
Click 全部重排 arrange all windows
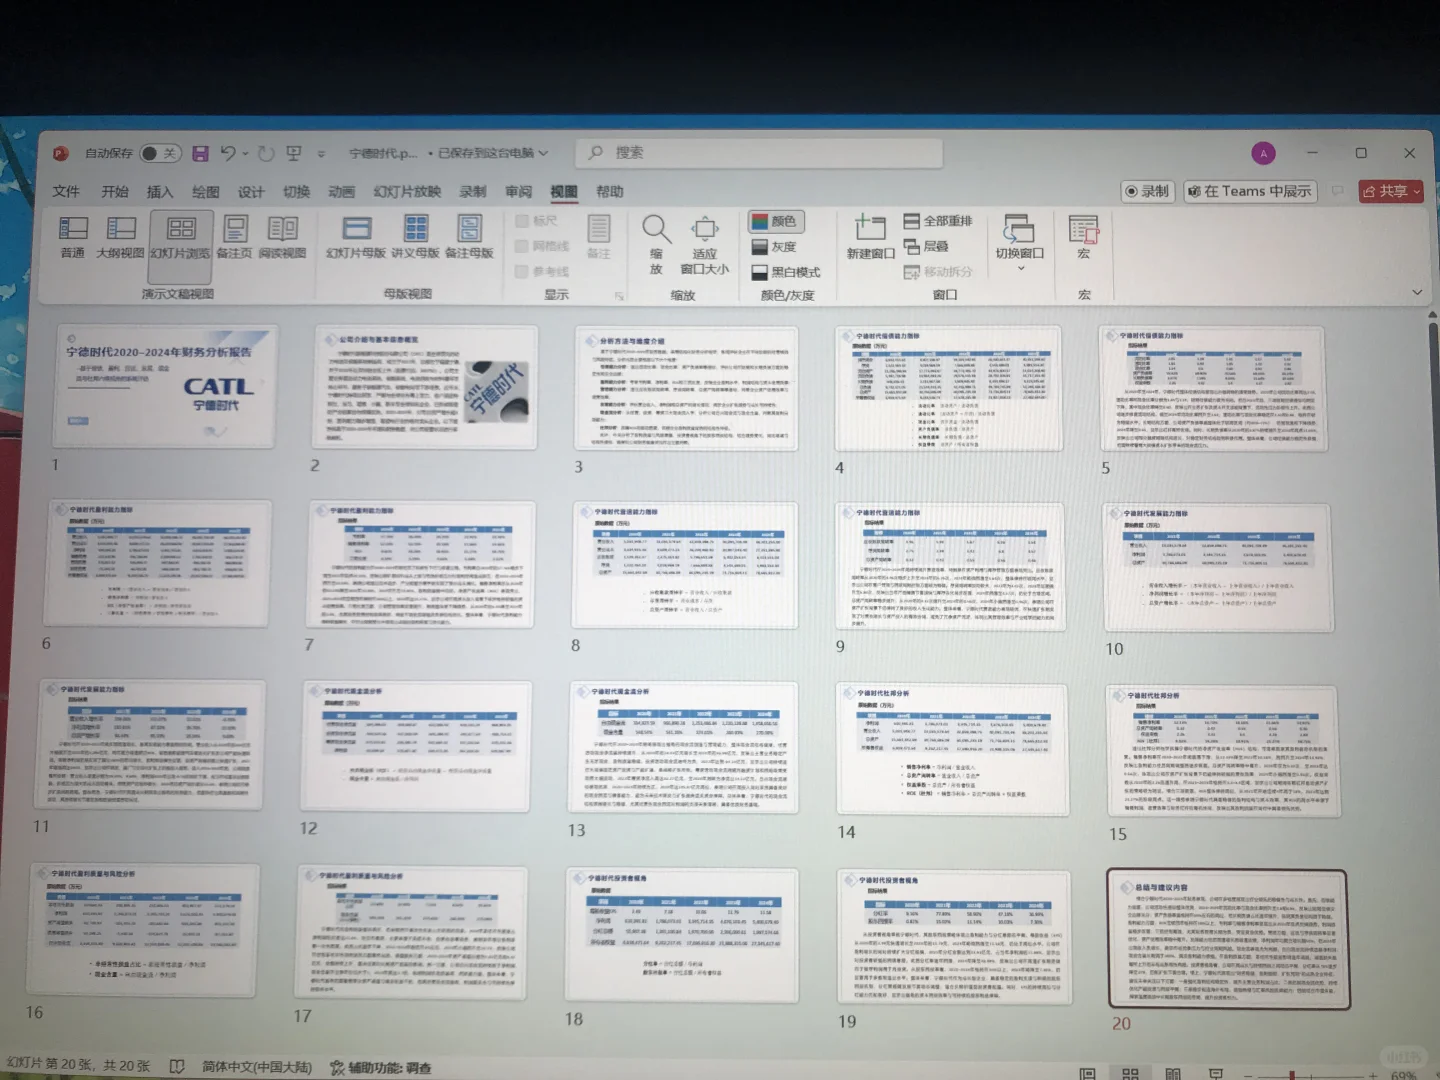938,221
